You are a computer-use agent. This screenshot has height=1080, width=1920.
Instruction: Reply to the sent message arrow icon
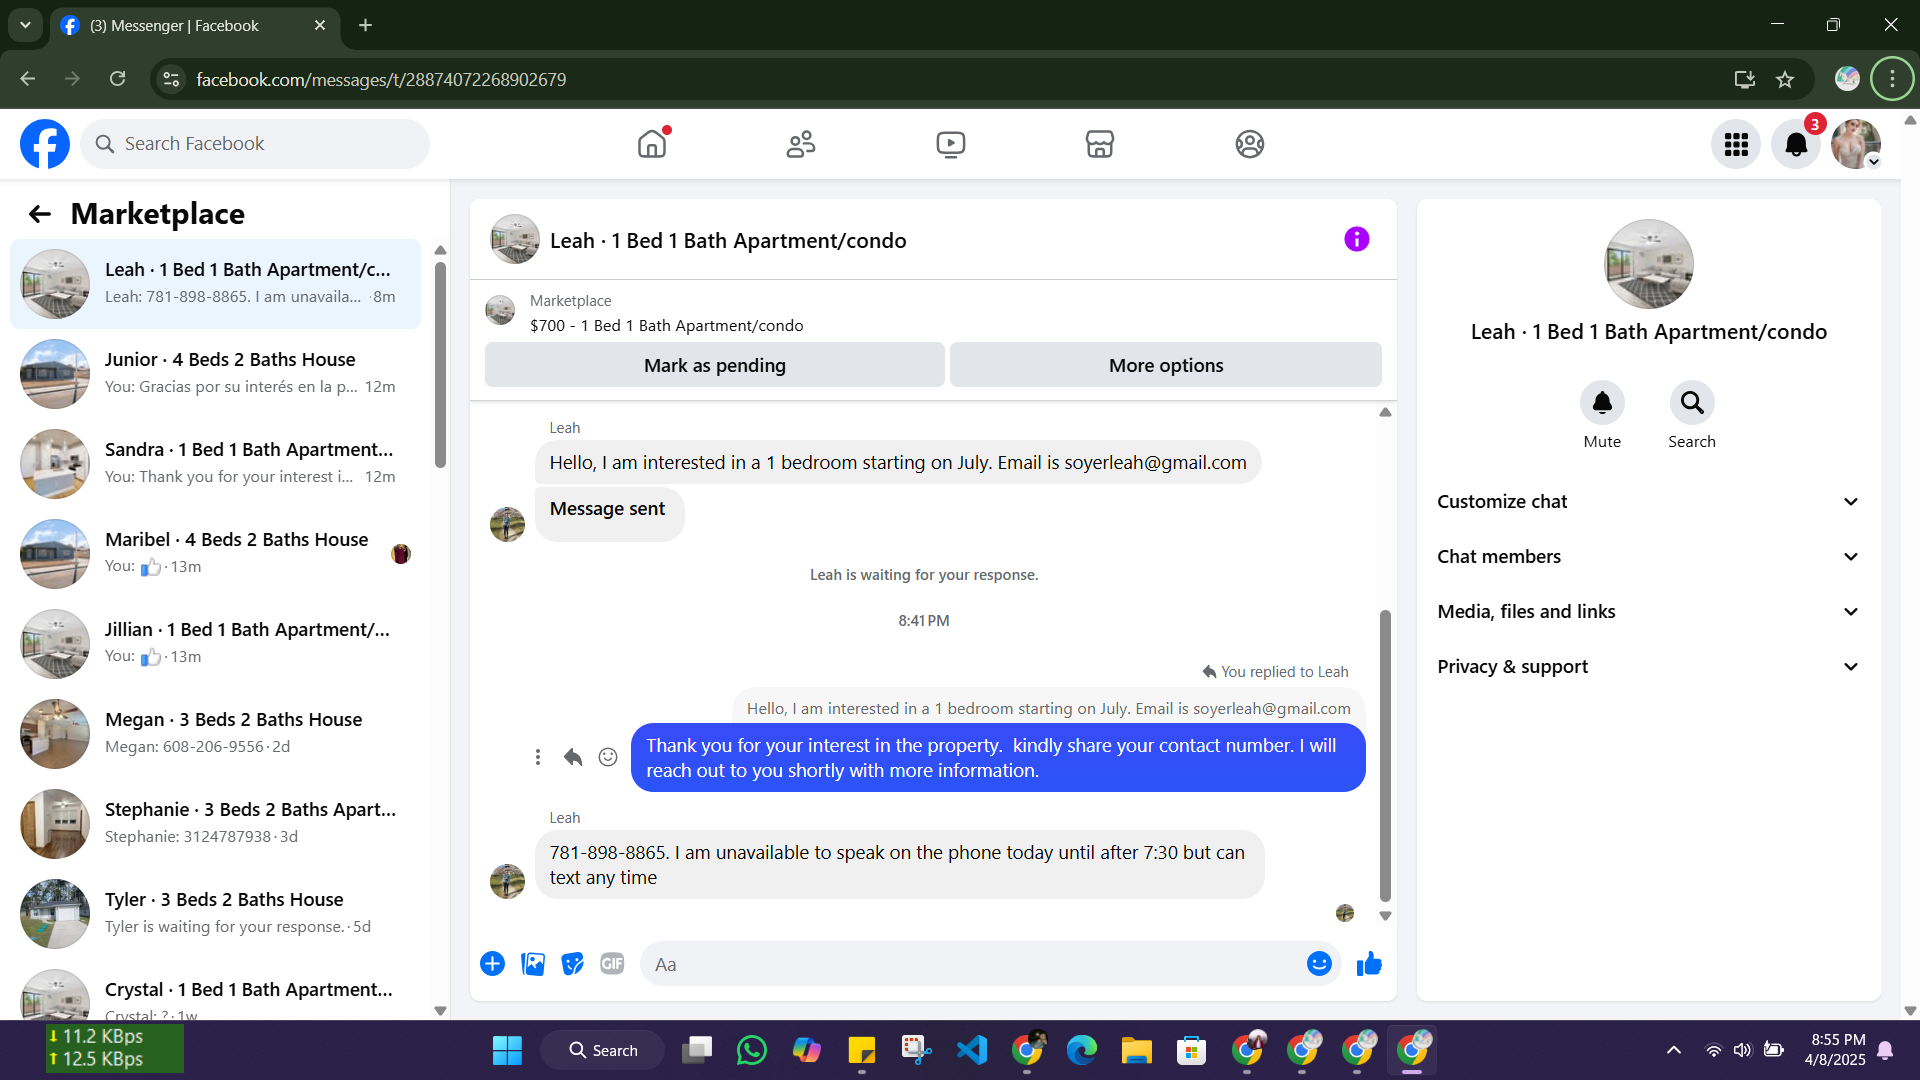click(572, 758)
